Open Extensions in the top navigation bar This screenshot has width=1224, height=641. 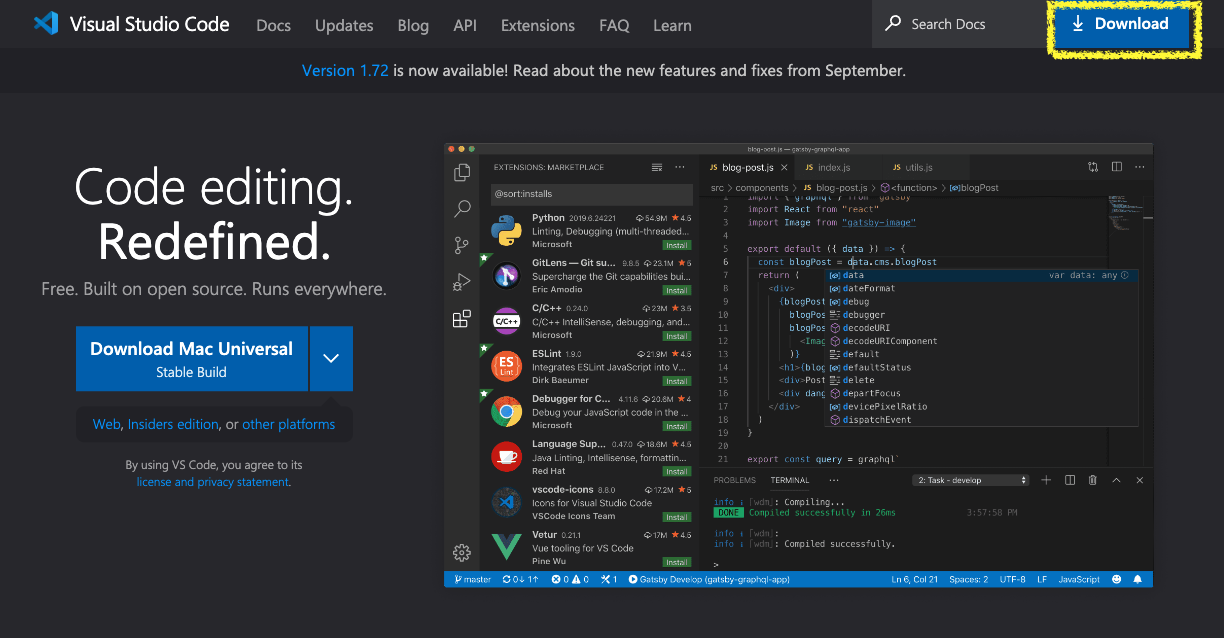coord(538,25)
